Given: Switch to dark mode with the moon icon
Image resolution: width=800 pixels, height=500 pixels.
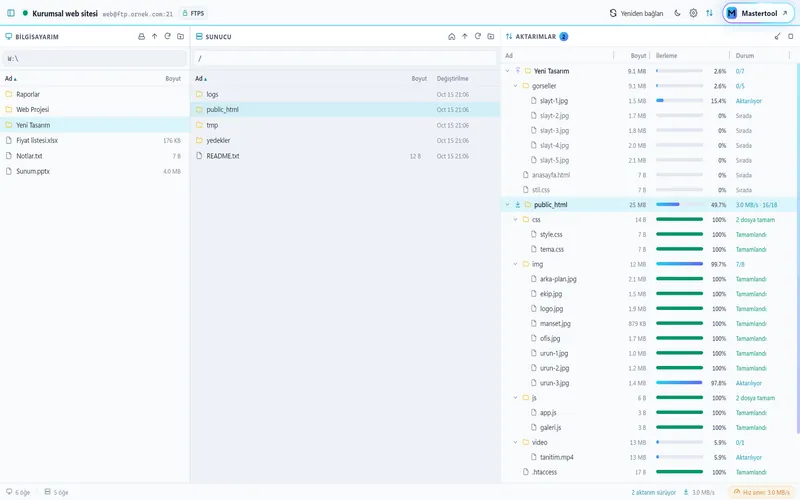Looking at the screenshot, I should [x=678, y=13].
